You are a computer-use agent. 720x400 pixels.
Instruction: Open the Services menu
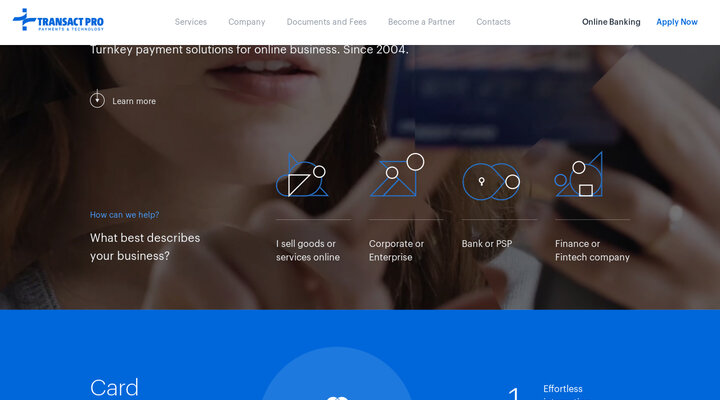191,22
